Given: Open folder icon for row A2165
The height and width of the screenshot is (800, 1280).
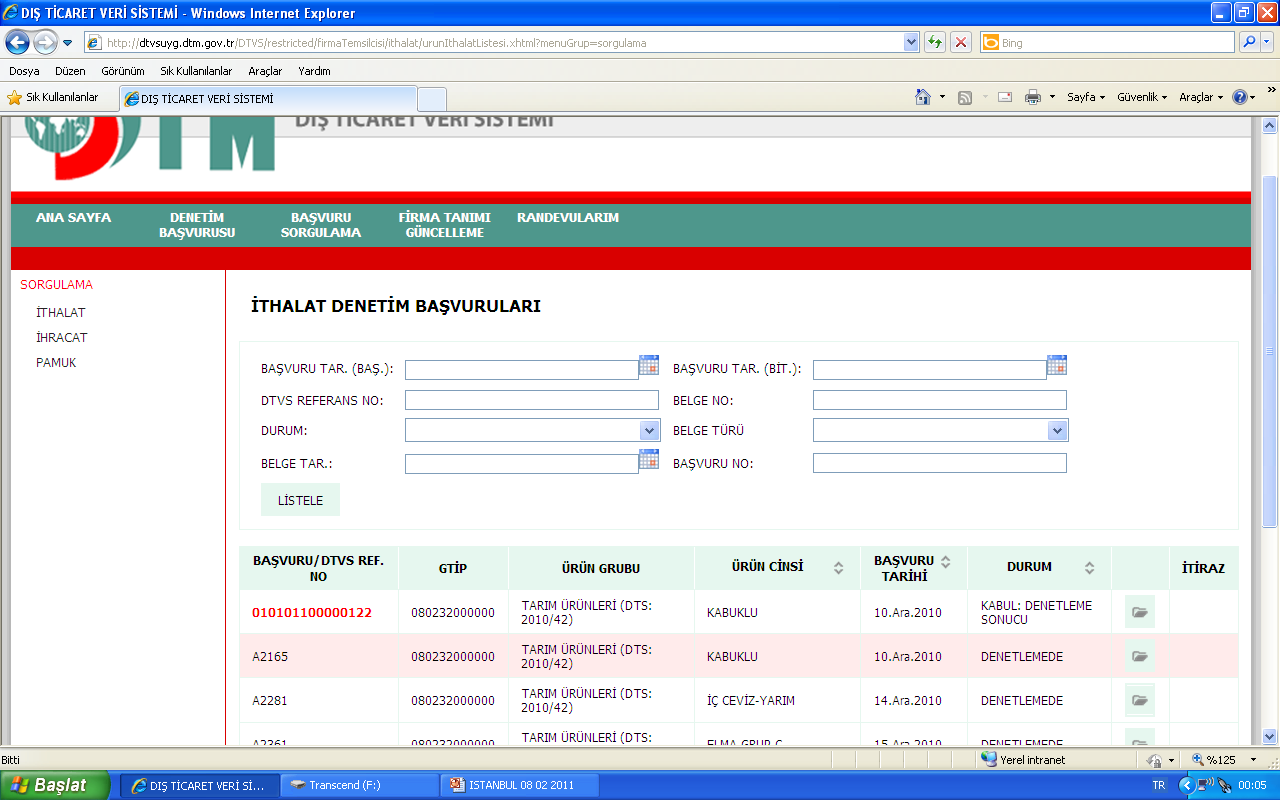Looking at the screenshot, I should 1139,656.
